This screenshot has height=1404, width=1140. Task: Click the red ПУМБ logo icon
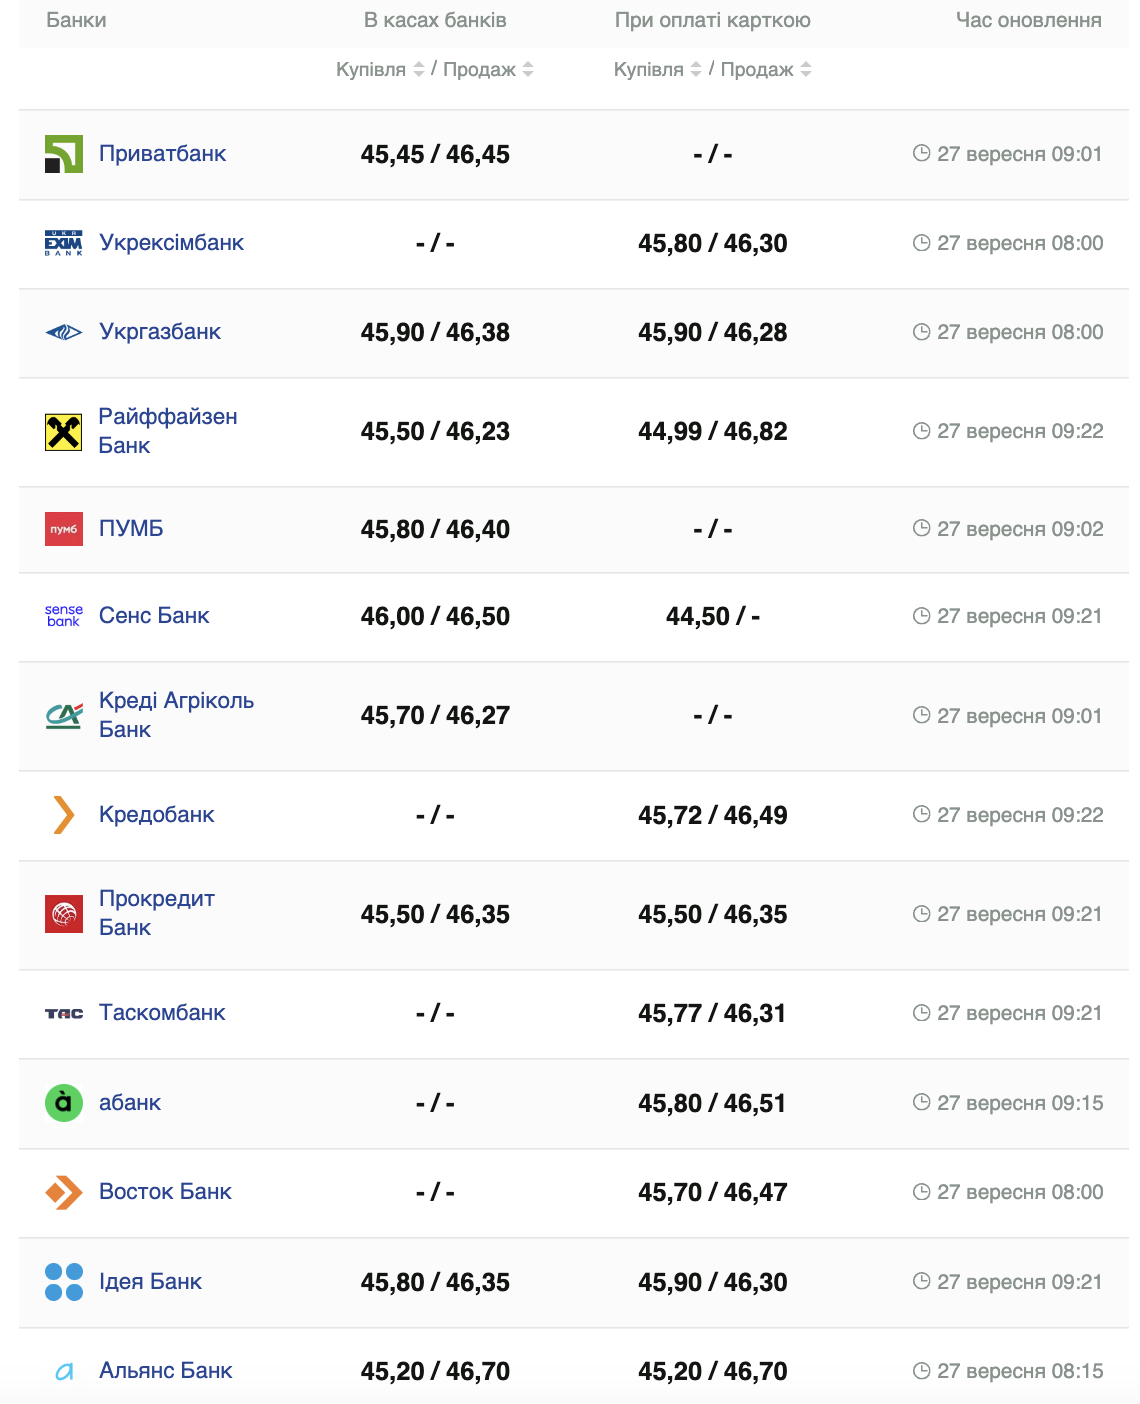(x=64, y=529)
